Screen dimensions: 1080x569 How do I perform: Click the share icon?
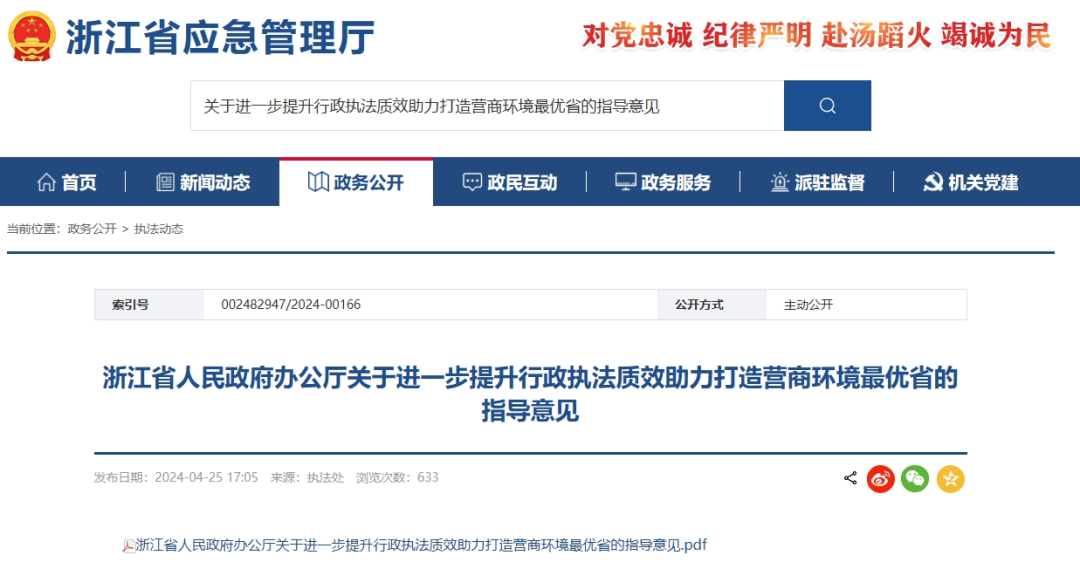851,478
